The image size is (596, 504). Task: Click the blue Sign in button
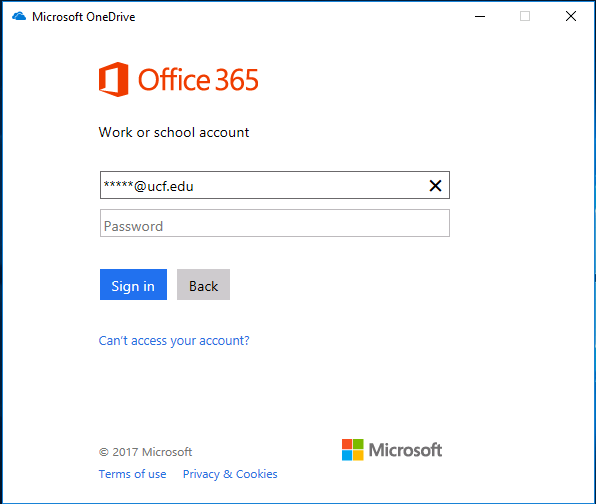(133, 285)
